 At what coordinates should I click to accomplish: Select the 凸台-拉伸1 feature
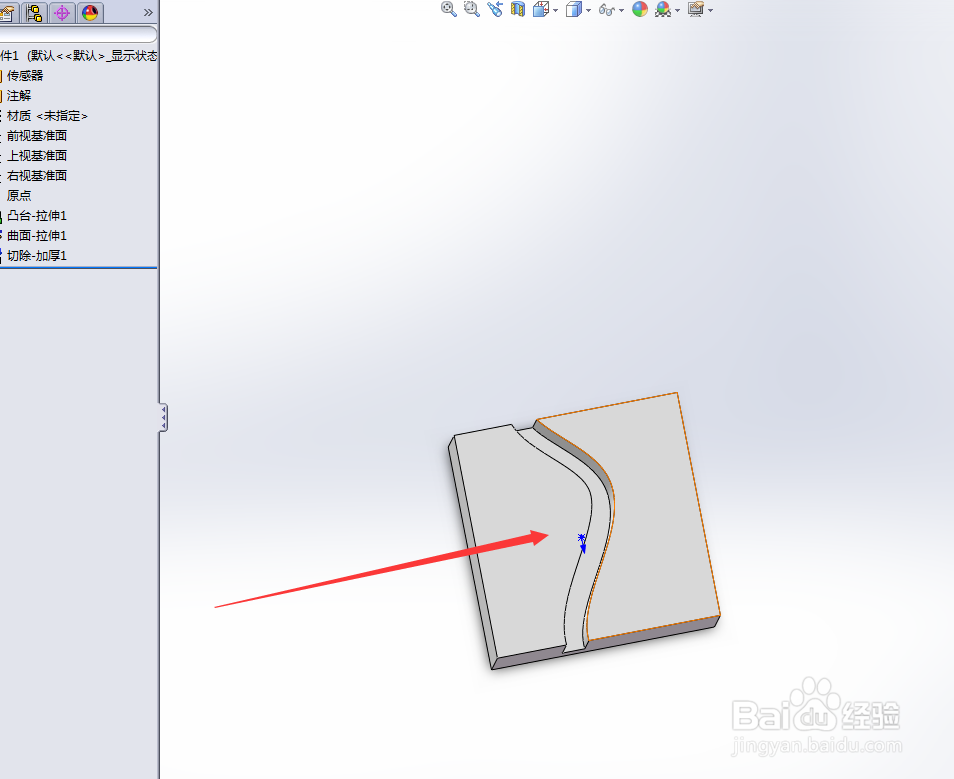[37, 215]
